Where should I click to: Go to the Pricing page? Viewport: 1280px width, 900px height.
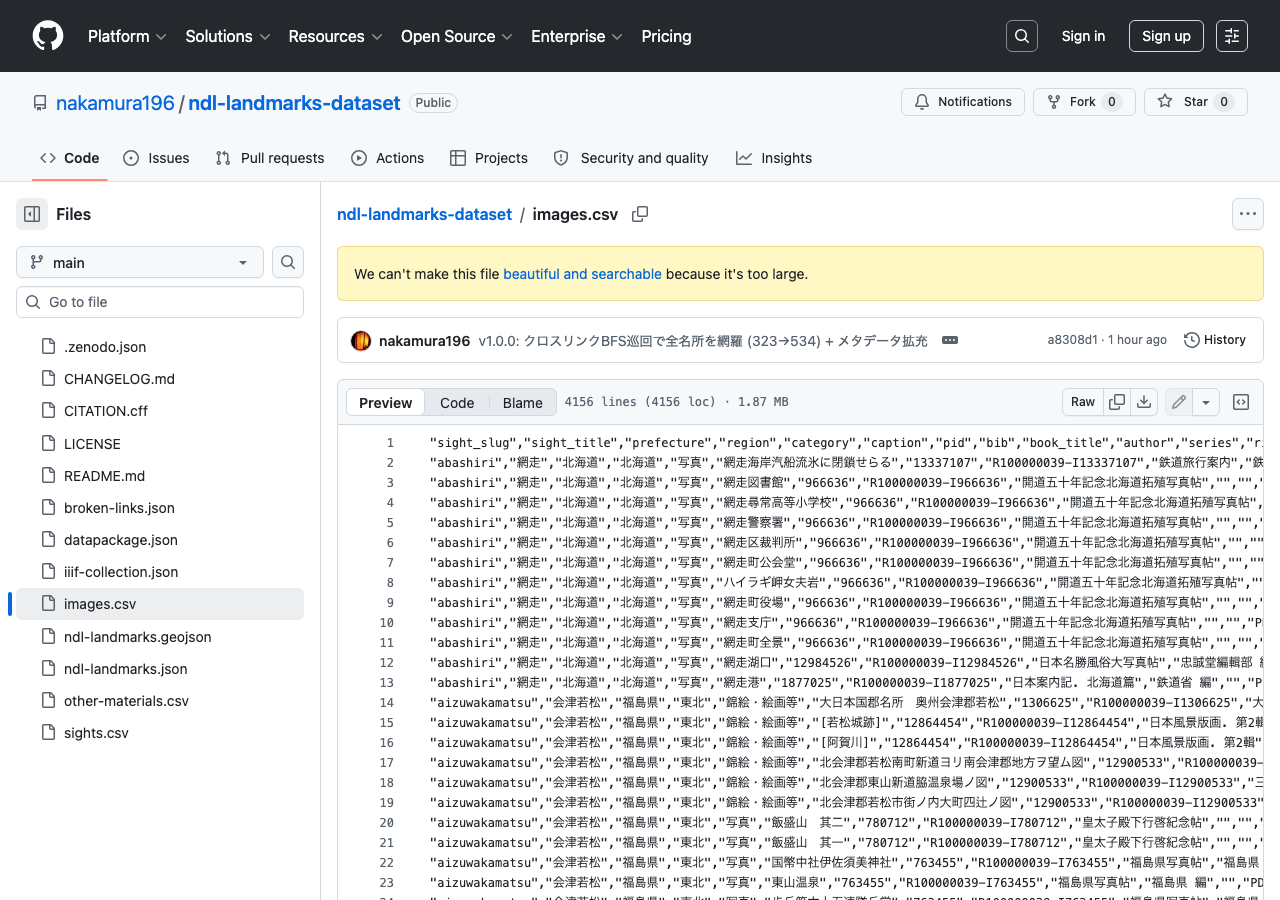pos(666,36)
